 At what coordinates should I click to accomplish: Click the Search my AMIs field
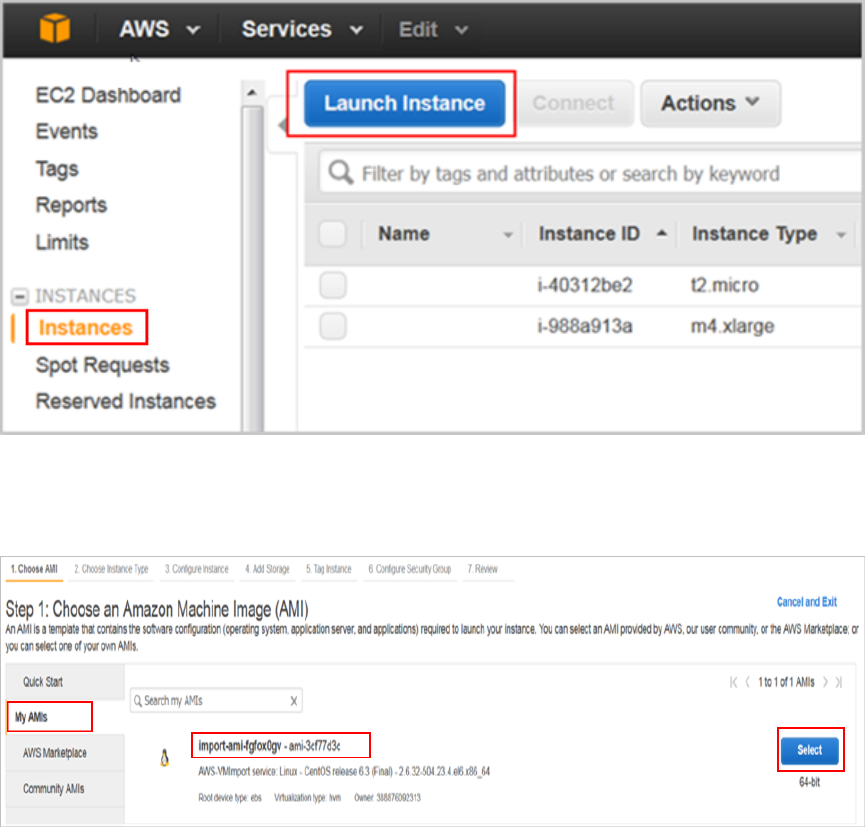[x=216, y=701]
